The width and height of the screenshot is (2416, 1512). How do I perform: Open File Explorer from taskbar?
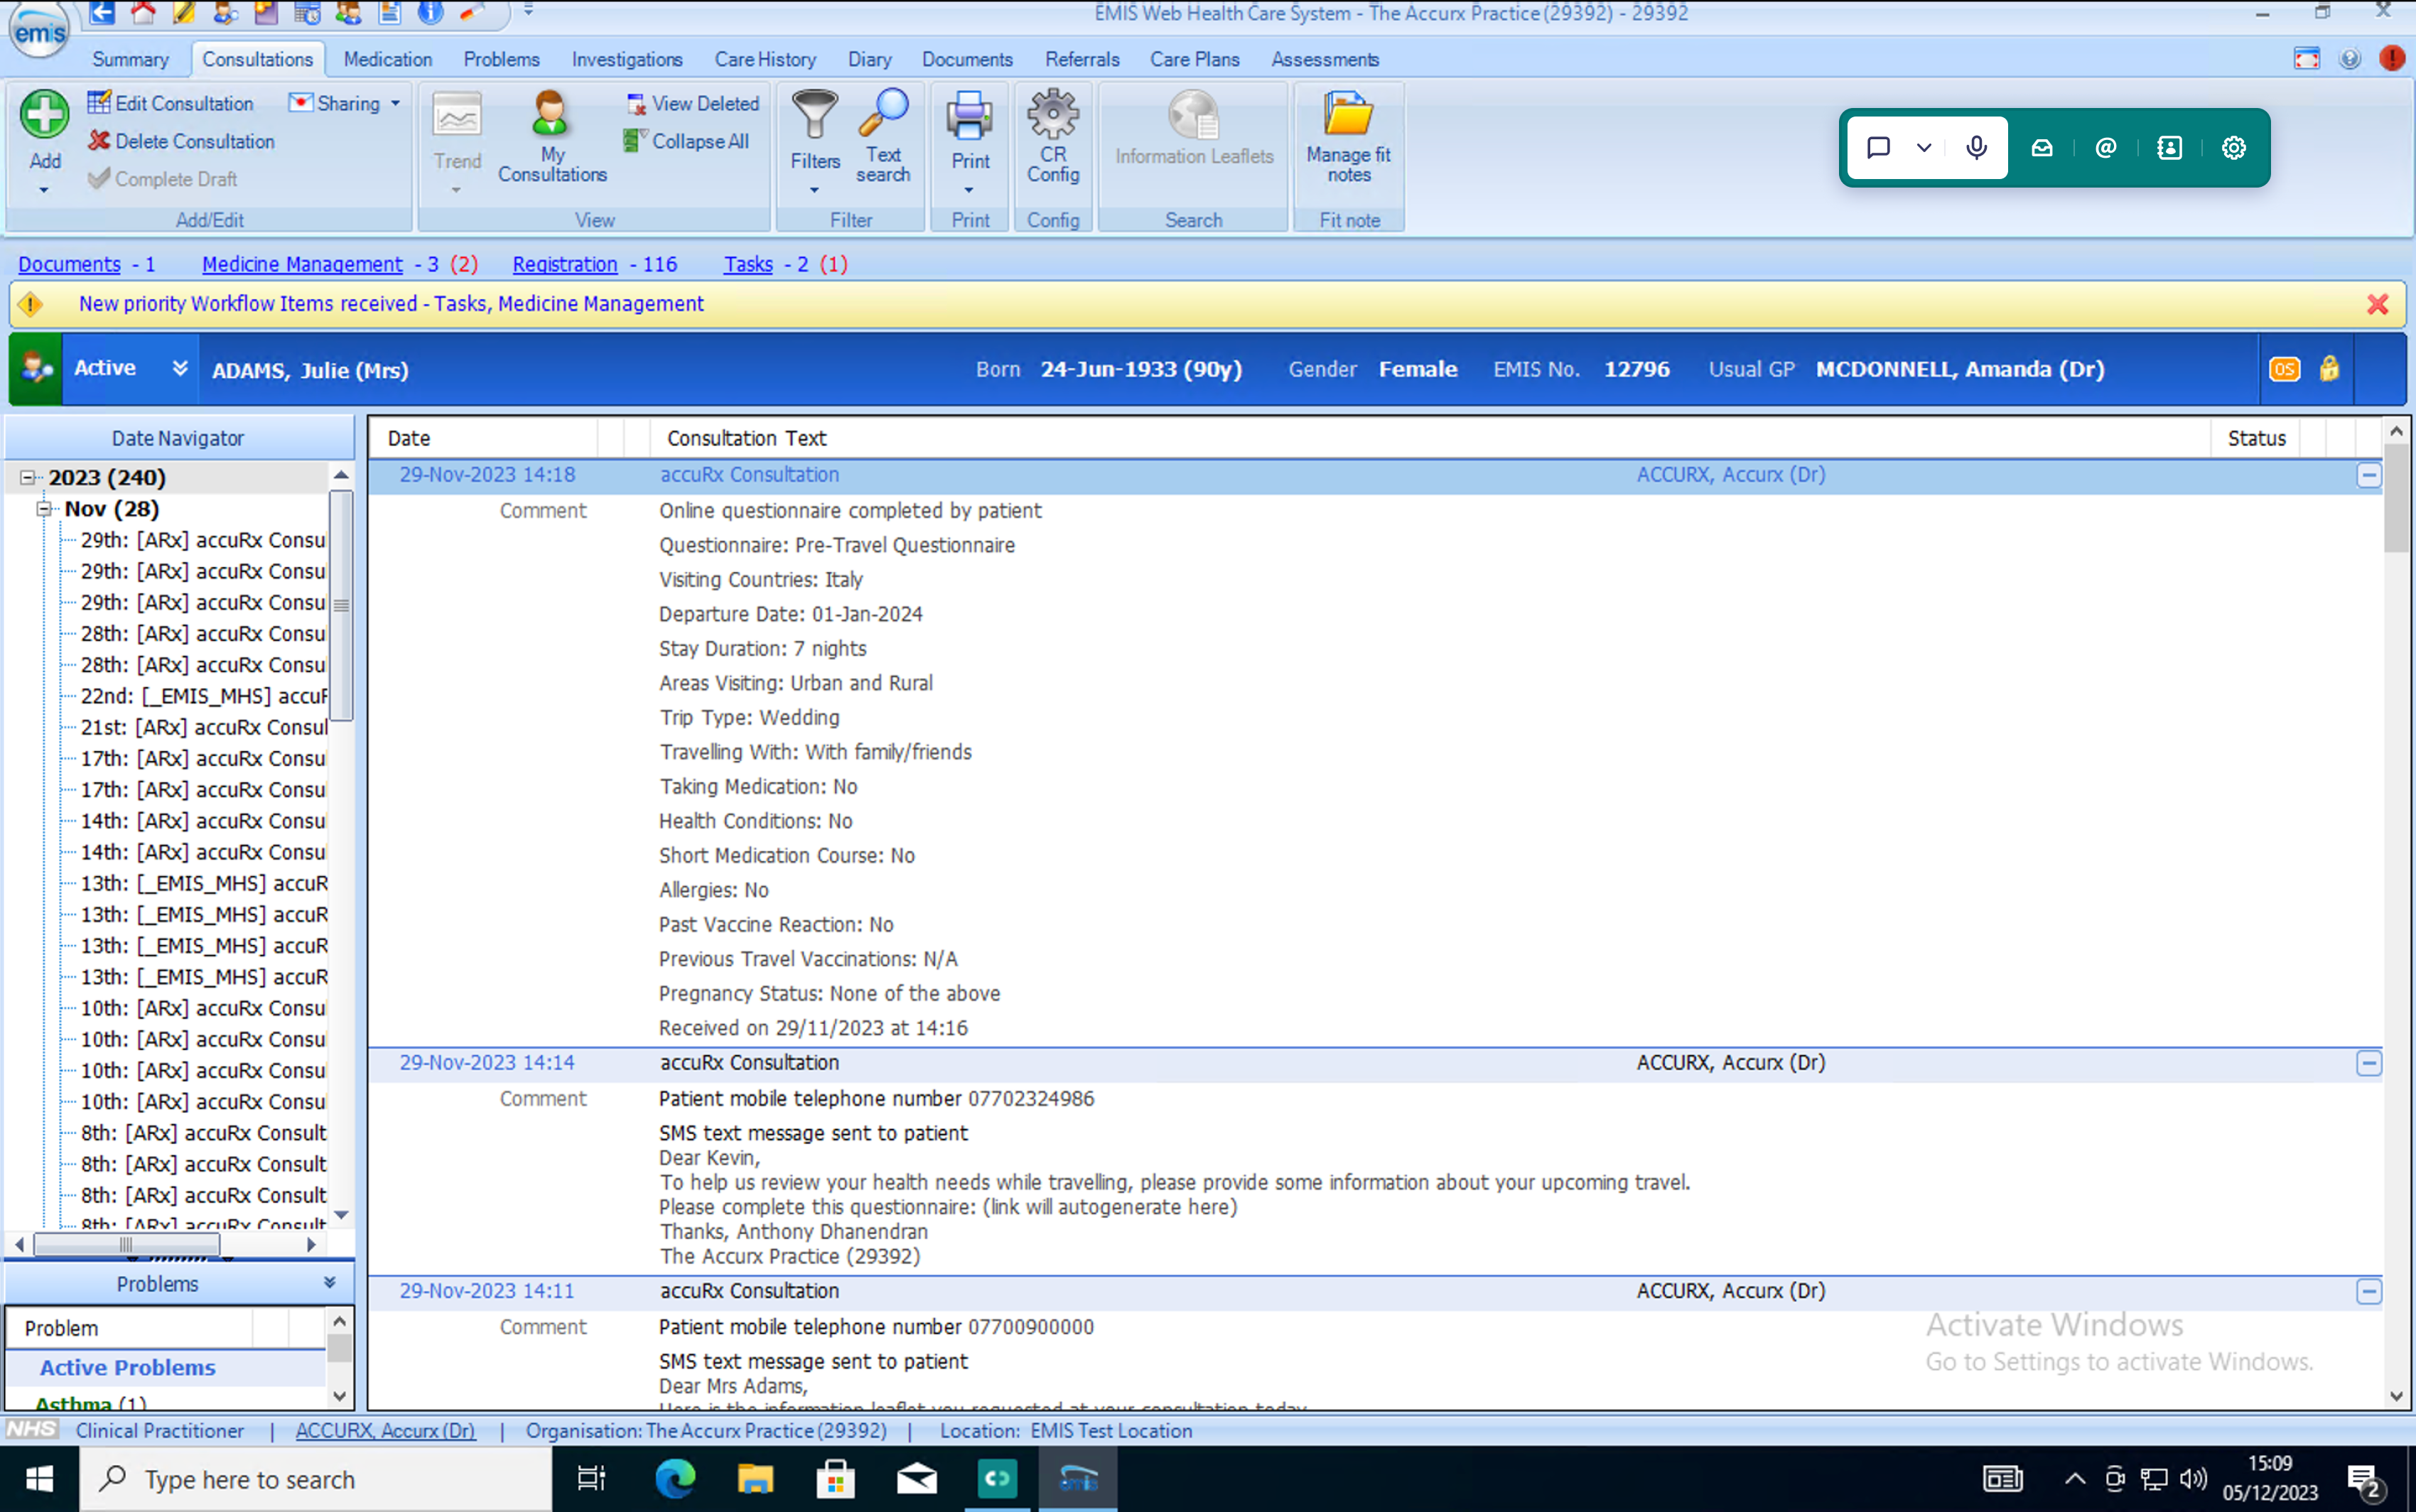click(755, 1478)
